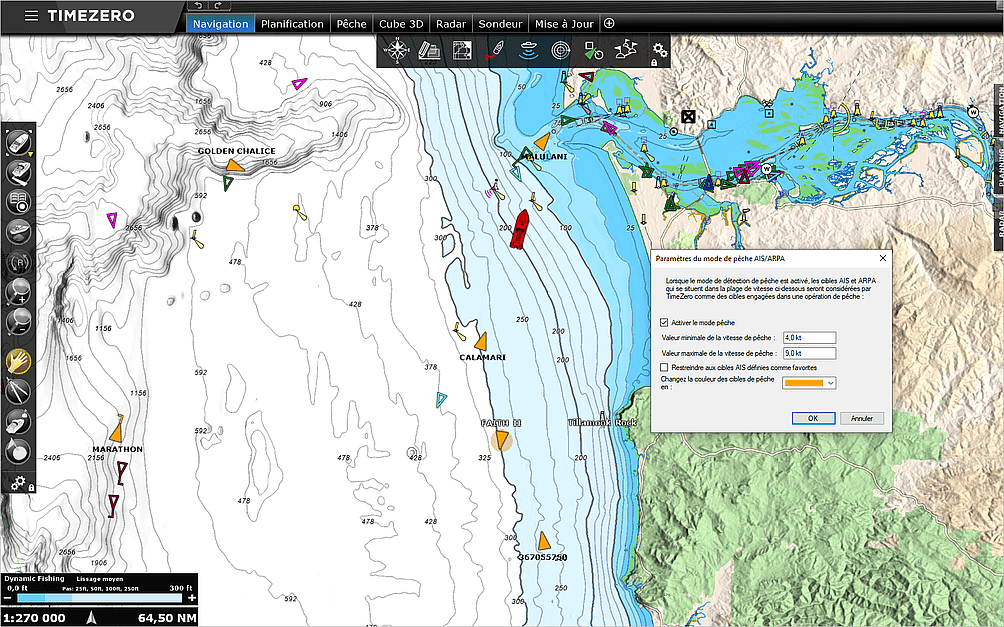Select the highlighted FAITH II target
The width and height of the screenshot is (1004, 627).
click(501, 440)
